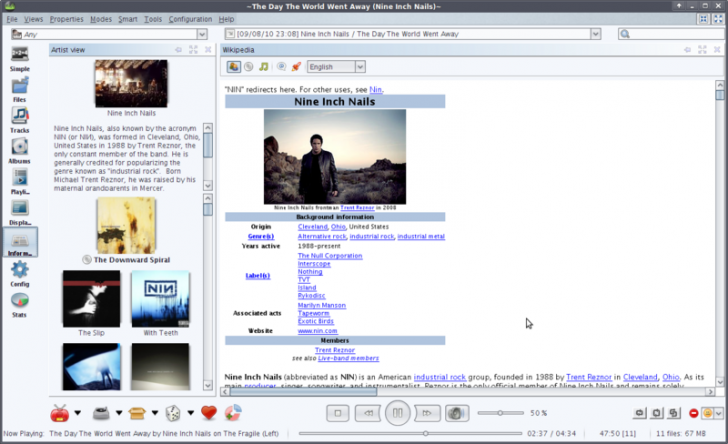Expand web radio dropdown arrow
This screenshot has width=728, height=444.
(x=78, y=412)
